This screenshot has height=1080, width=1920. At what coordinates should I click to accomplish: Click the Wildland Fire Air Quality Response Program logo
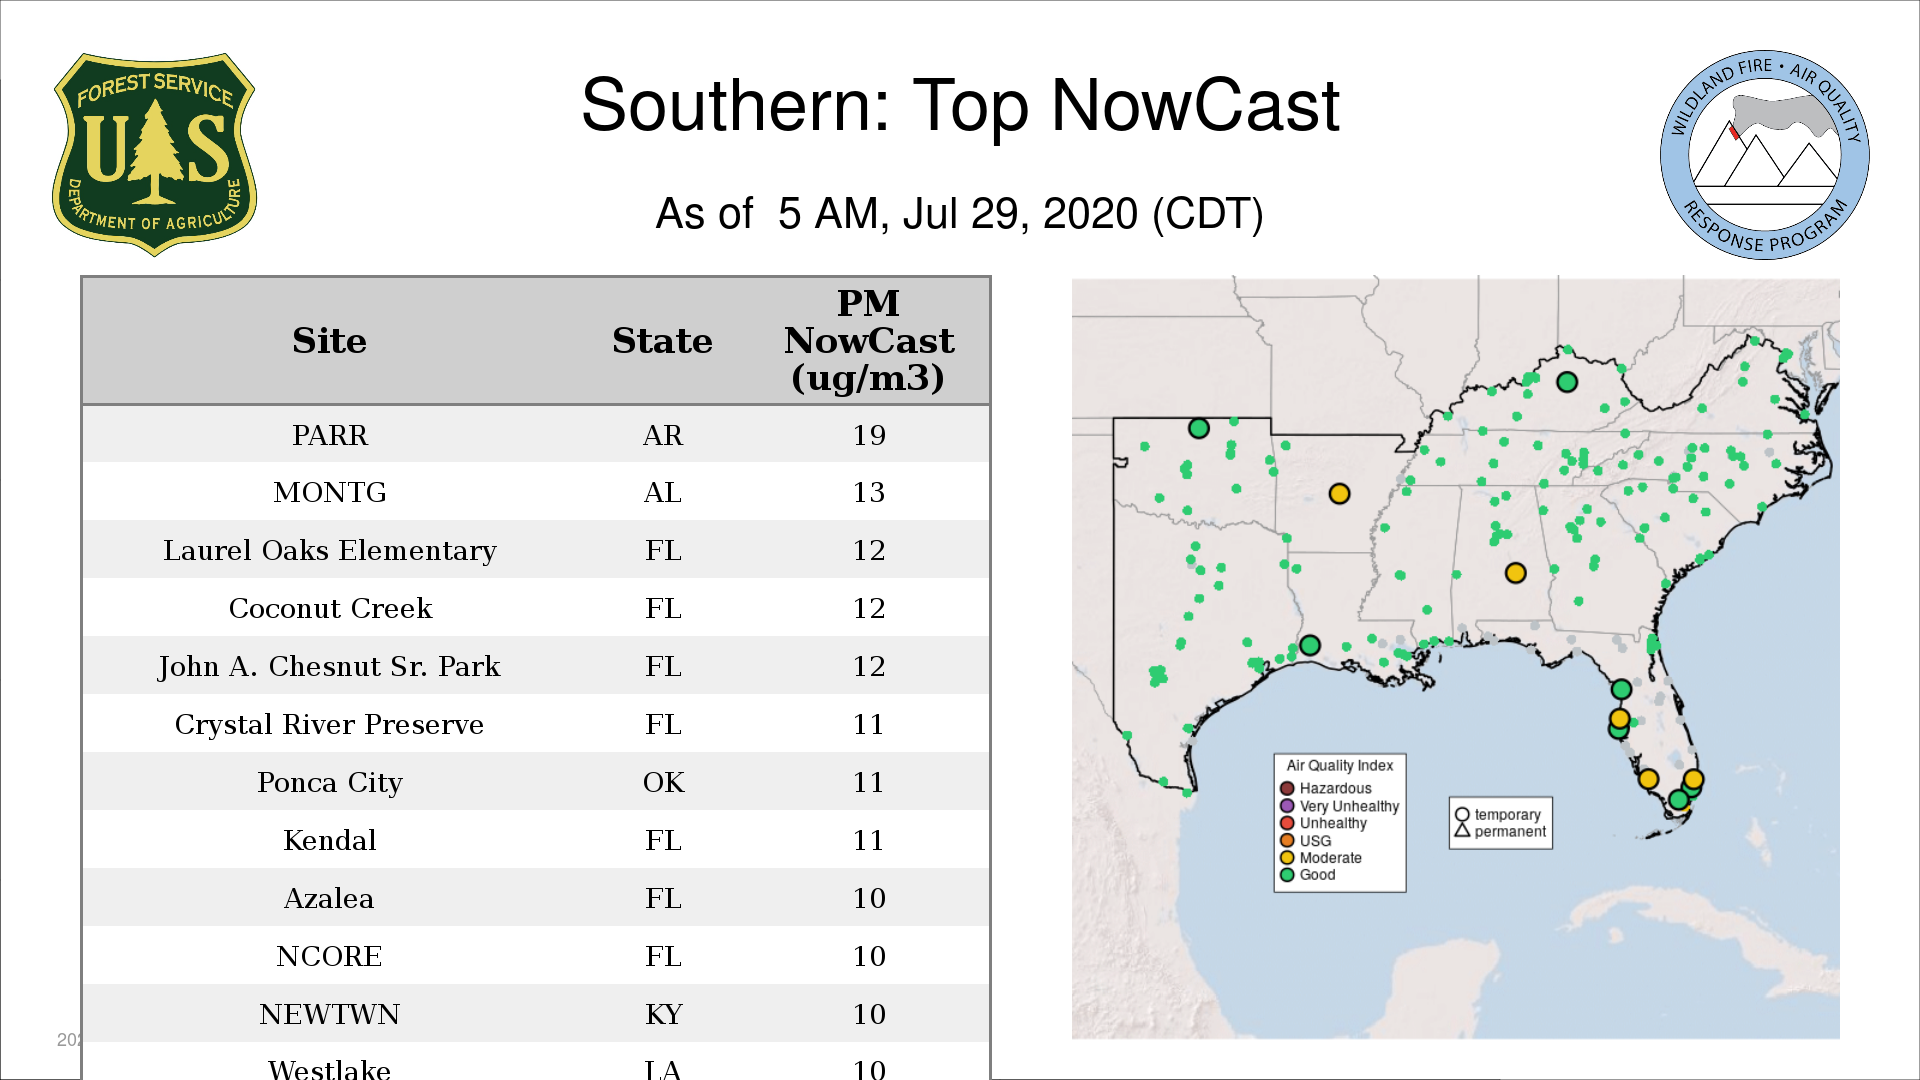(1764, 155)
